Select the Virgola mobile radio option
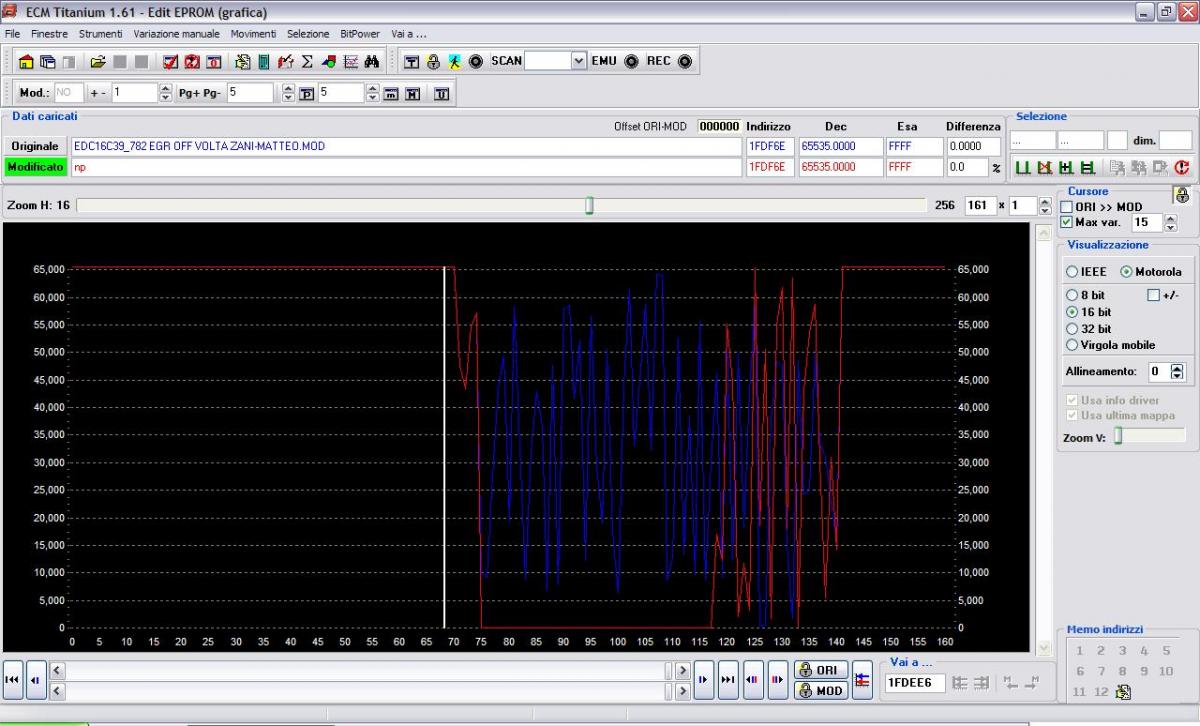Screen dimensions: 1200x726 1072,345
